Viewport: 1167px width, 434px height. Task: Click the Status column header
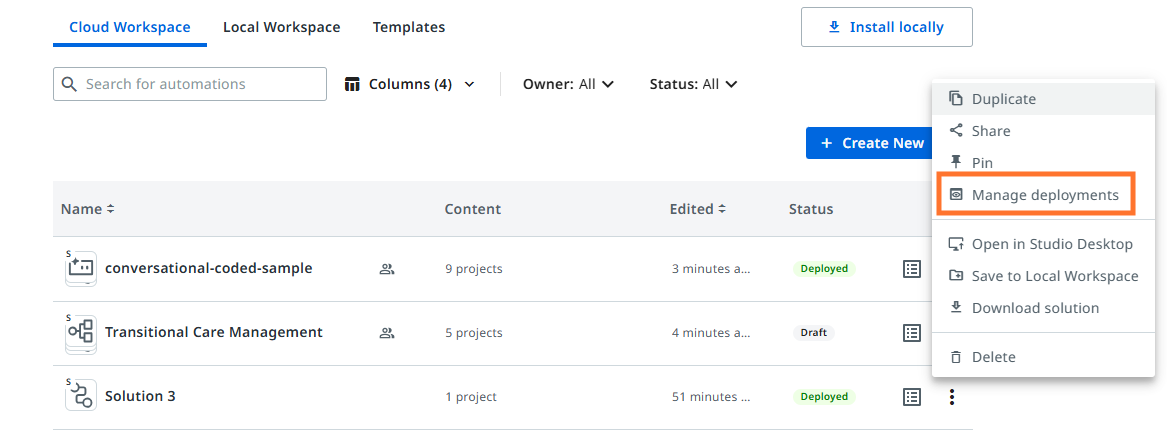click(x=810, y=209)
